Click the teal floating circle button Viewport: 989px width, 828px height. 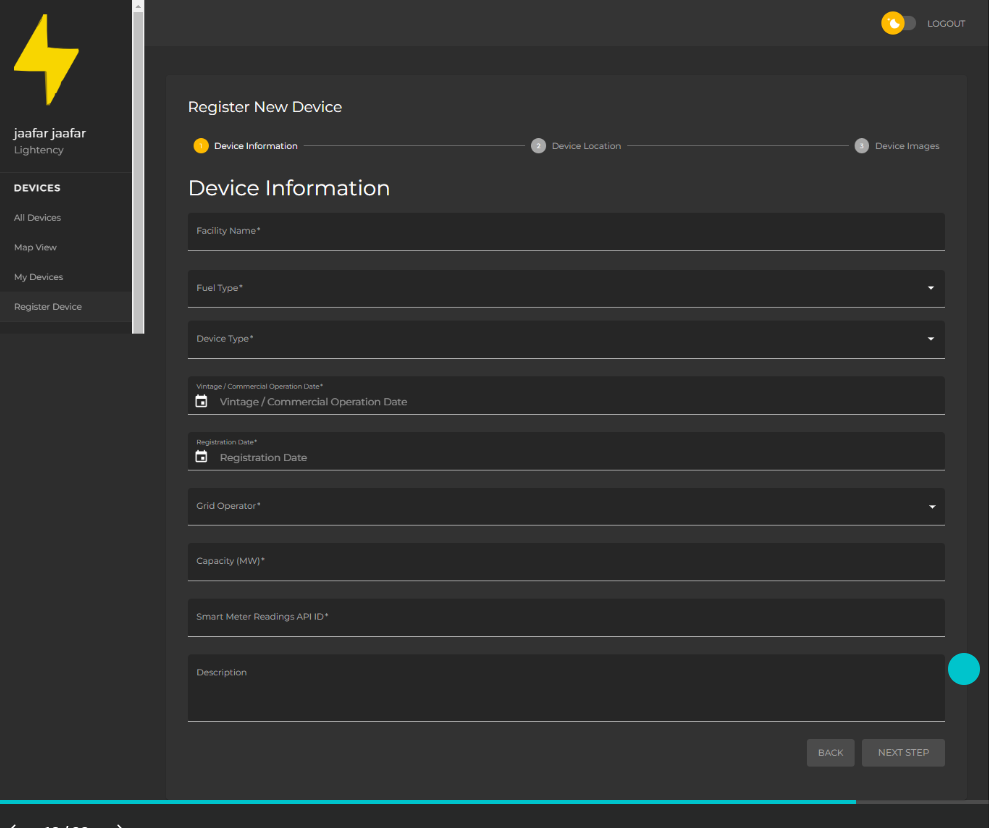coord(963,668)
